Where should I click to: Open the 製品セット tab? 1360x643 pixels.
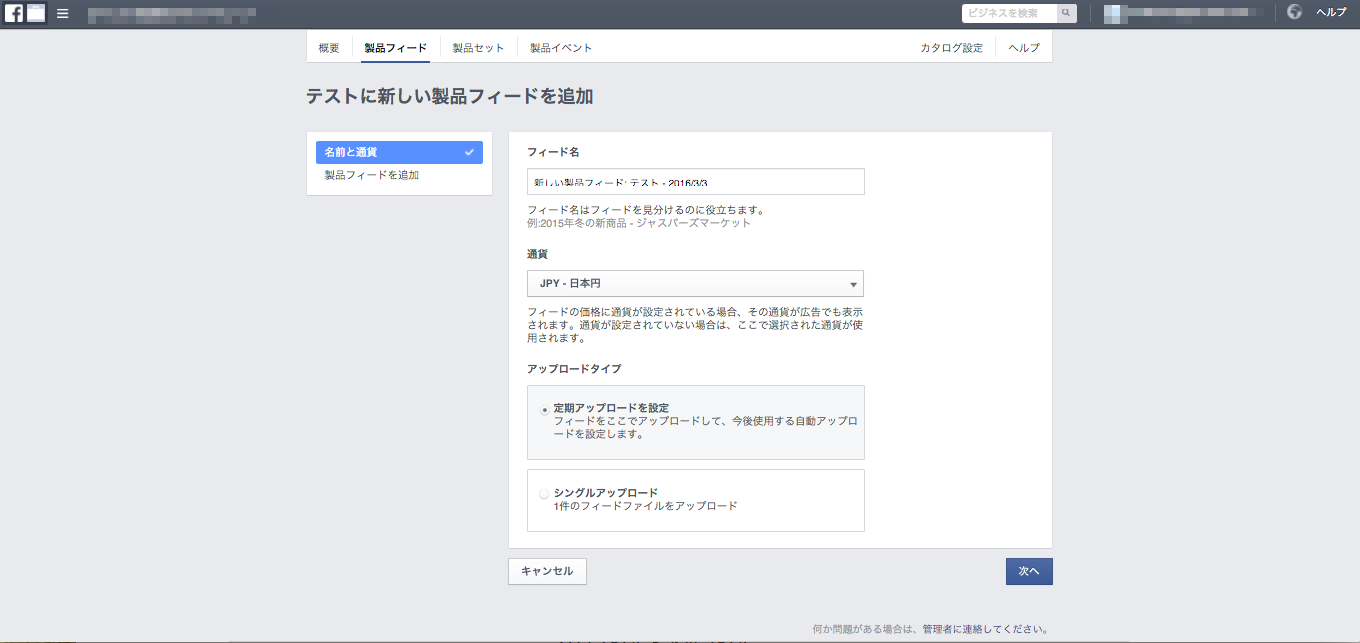point(478,48)
